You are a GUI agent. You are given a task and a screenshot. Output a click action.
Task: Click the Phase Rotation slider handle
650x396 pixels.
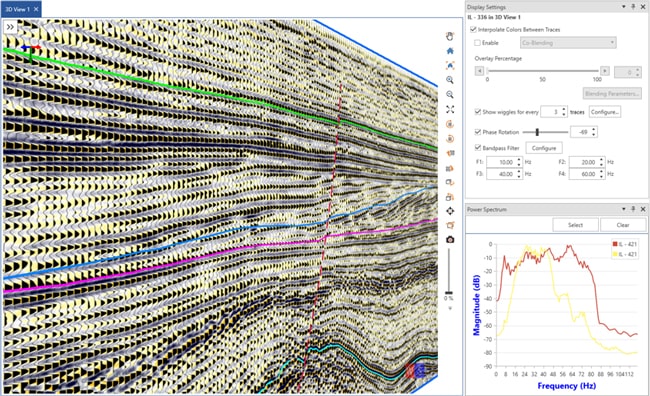click(537, 132)
